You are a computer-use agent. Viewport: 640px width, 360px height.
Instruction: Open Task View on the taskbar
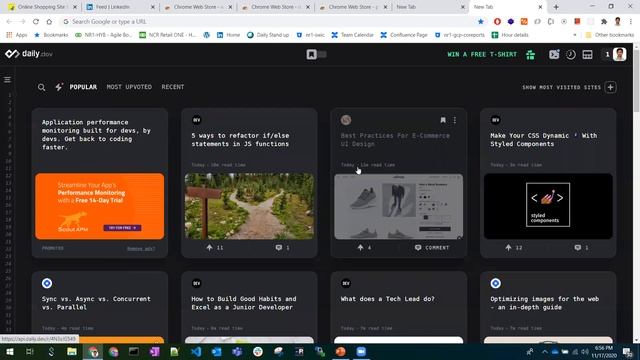tap(30, 351)
